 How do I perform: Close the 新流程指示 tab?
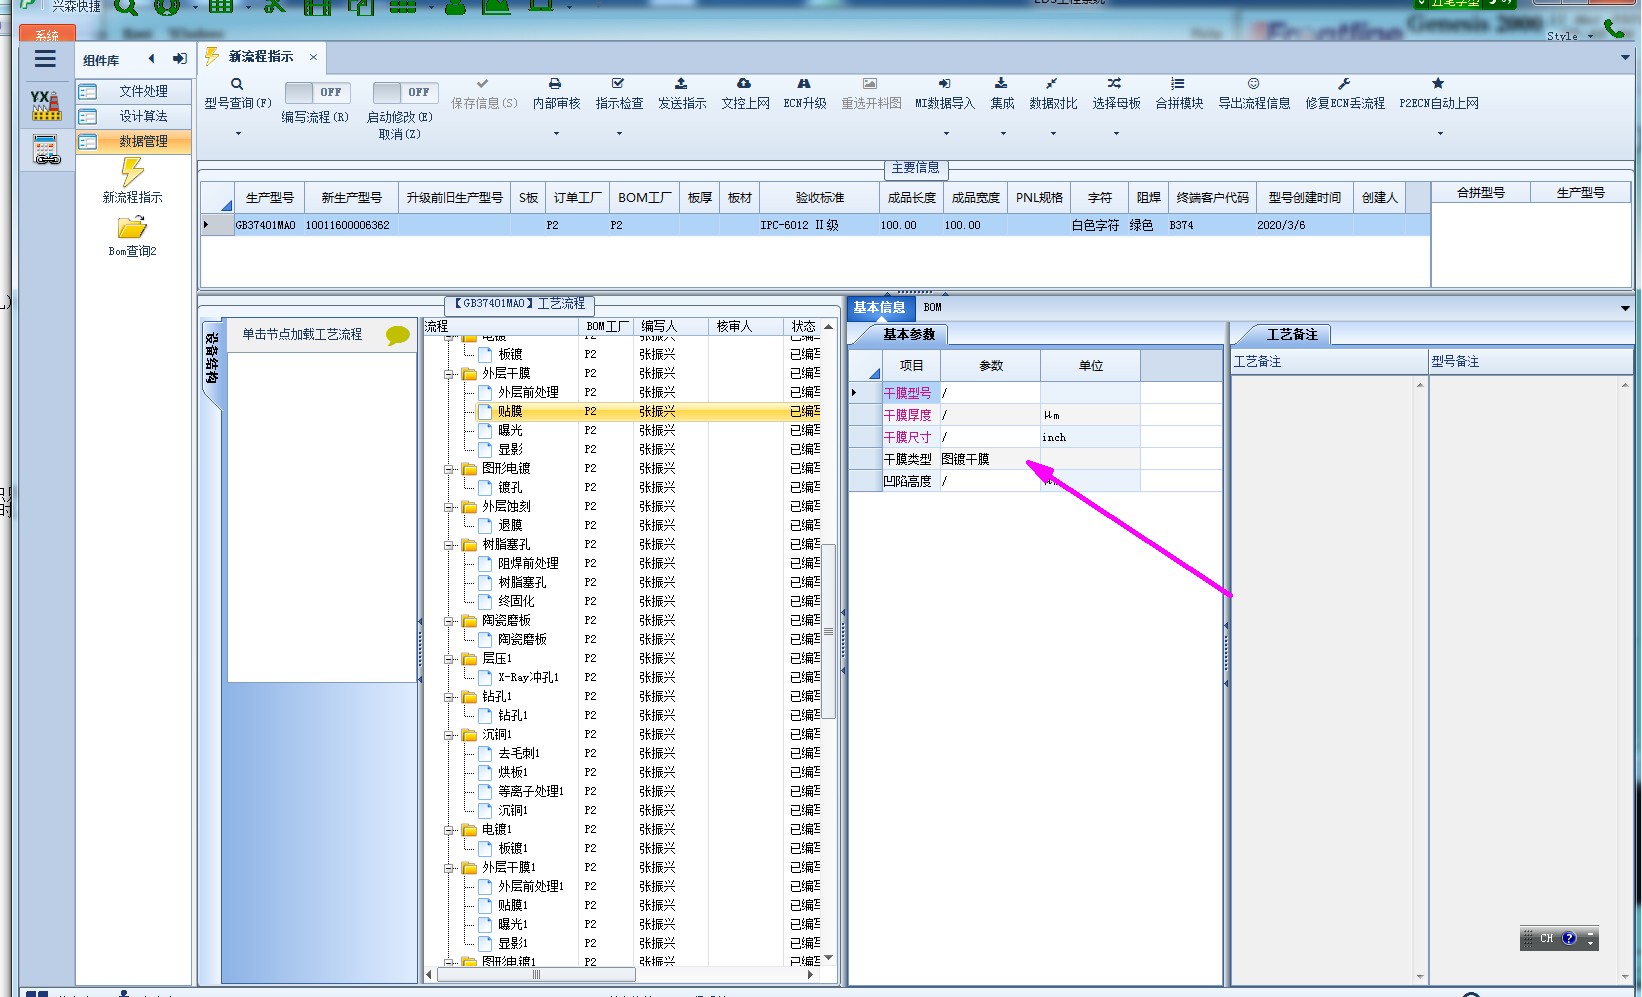(313, 57)
